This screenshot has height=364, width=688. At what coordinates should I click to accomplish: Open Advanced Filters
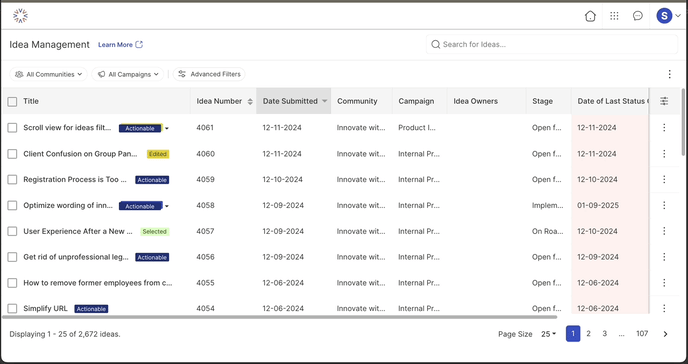(209, 74)
